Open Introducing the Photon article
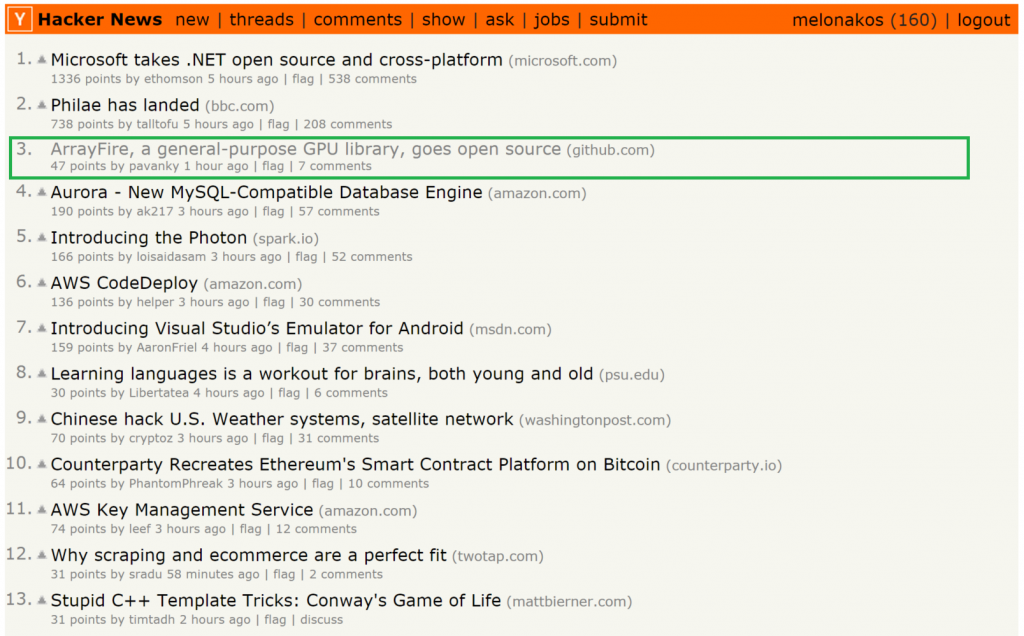The height and width of the screenshot is (636, 1024). (x=149, y=238)
